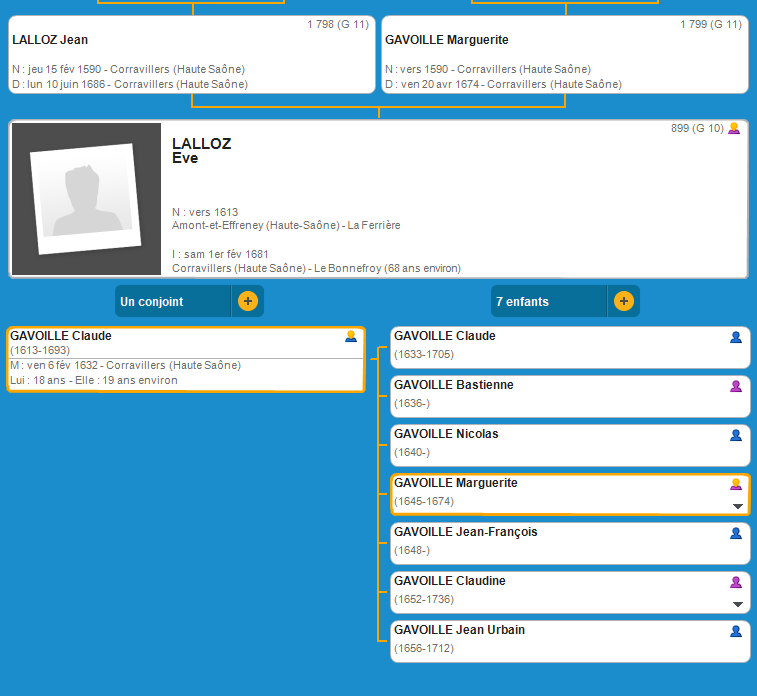Click Eve LALLOZ's placeholder profile photo
This screenshot has width=757, height=696.
pos(86,199)
